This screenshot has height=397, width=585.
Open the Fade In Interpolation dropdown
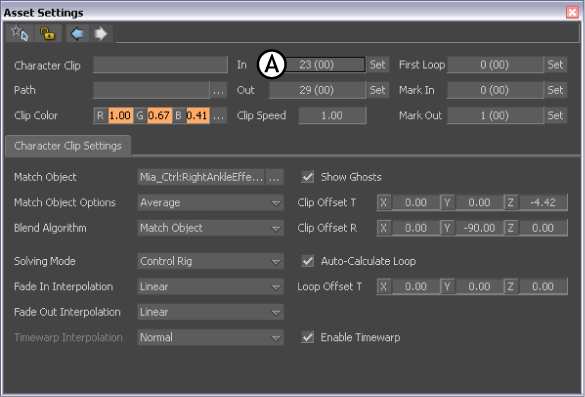(210, 287)
